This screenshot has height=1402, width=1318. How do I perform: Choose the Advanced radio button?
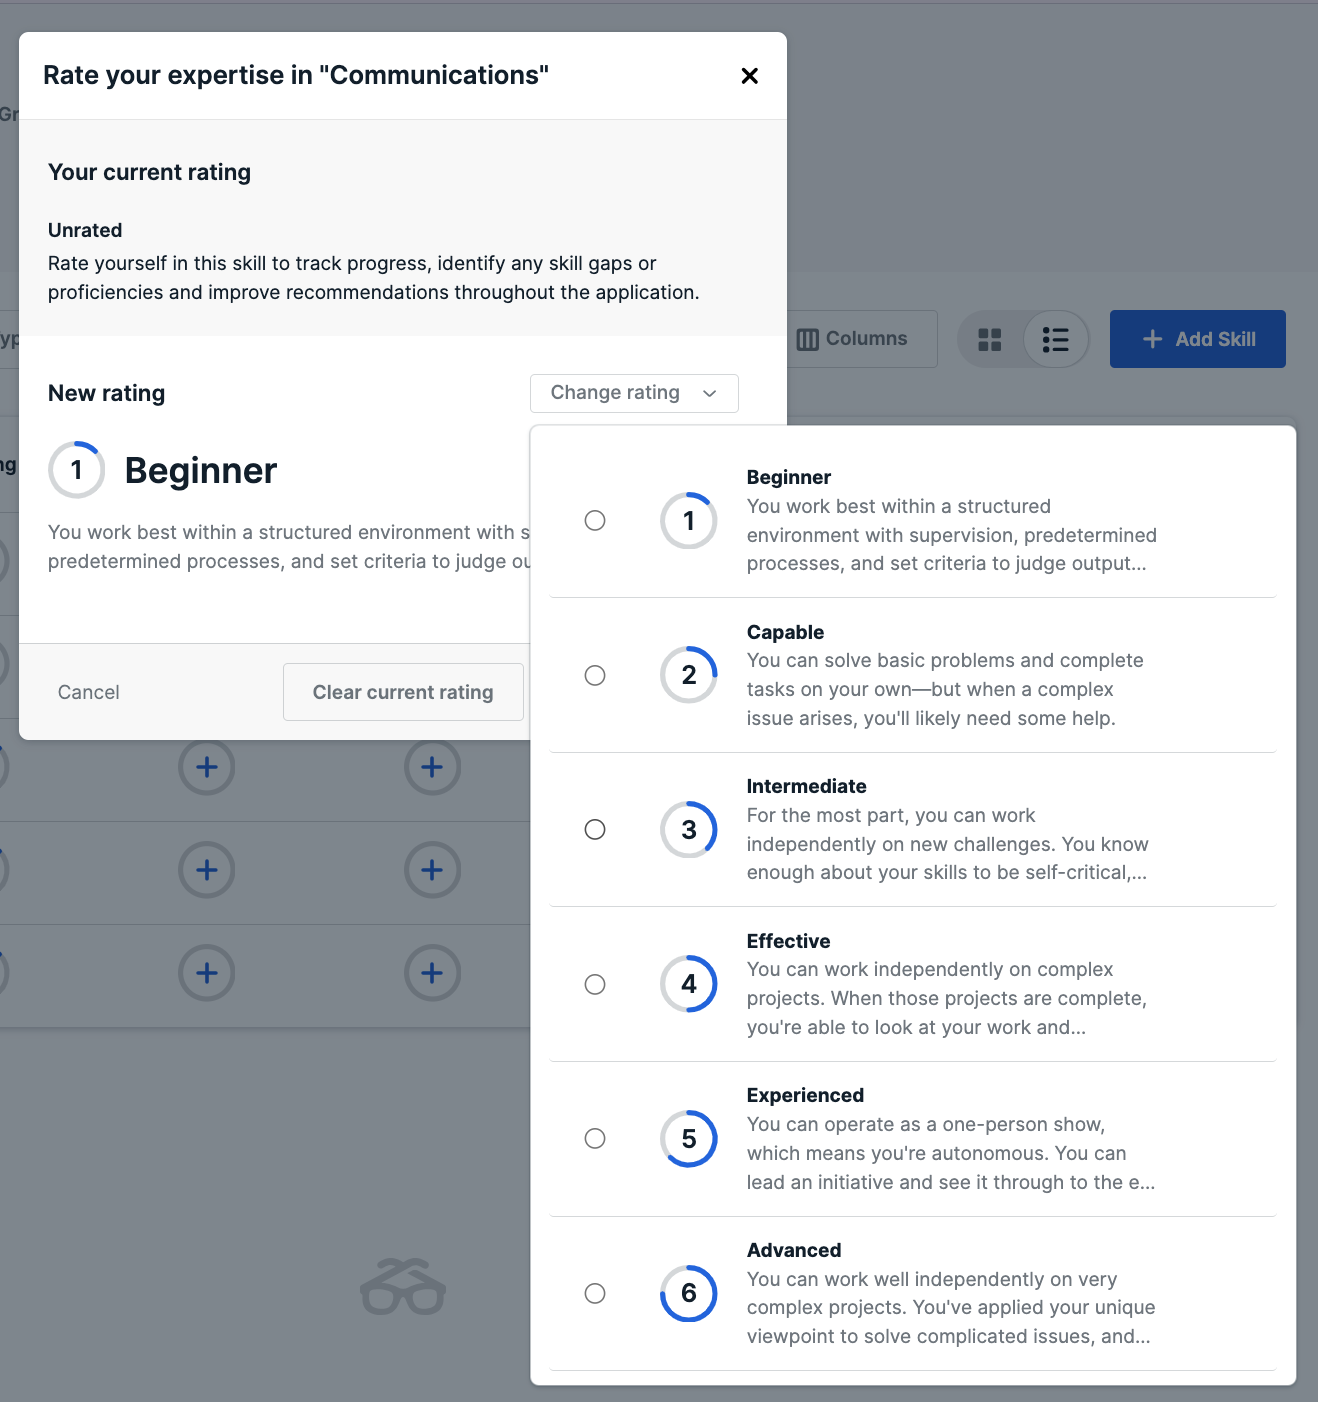[x=595, y=1293]
